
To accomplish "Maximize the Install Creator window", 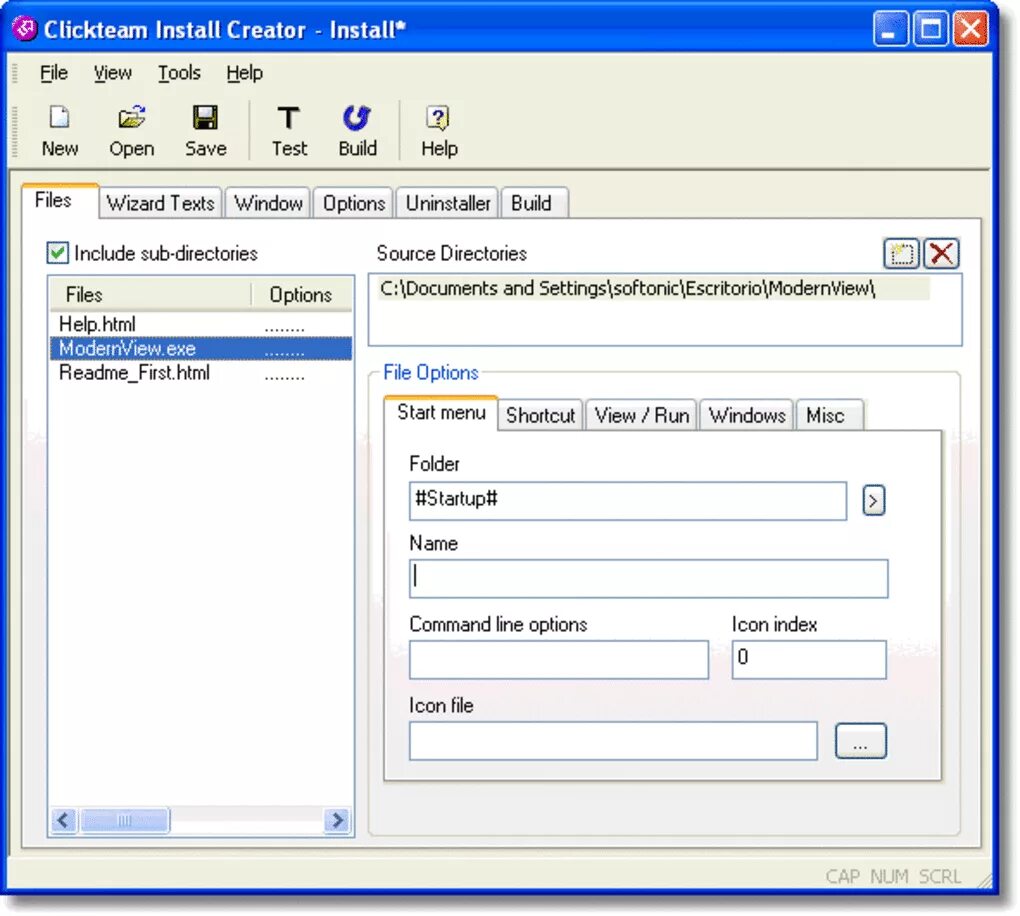I will [x=931, y=29].
